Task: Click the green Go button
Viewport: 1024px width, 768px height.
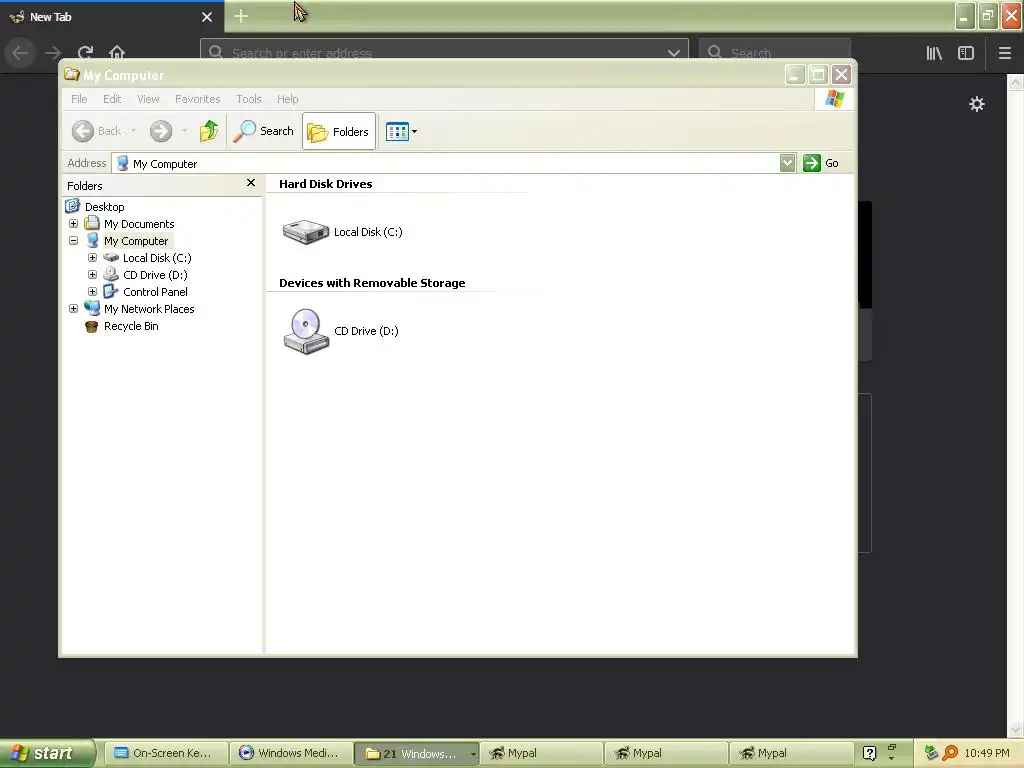Action: tap(821, 163)
